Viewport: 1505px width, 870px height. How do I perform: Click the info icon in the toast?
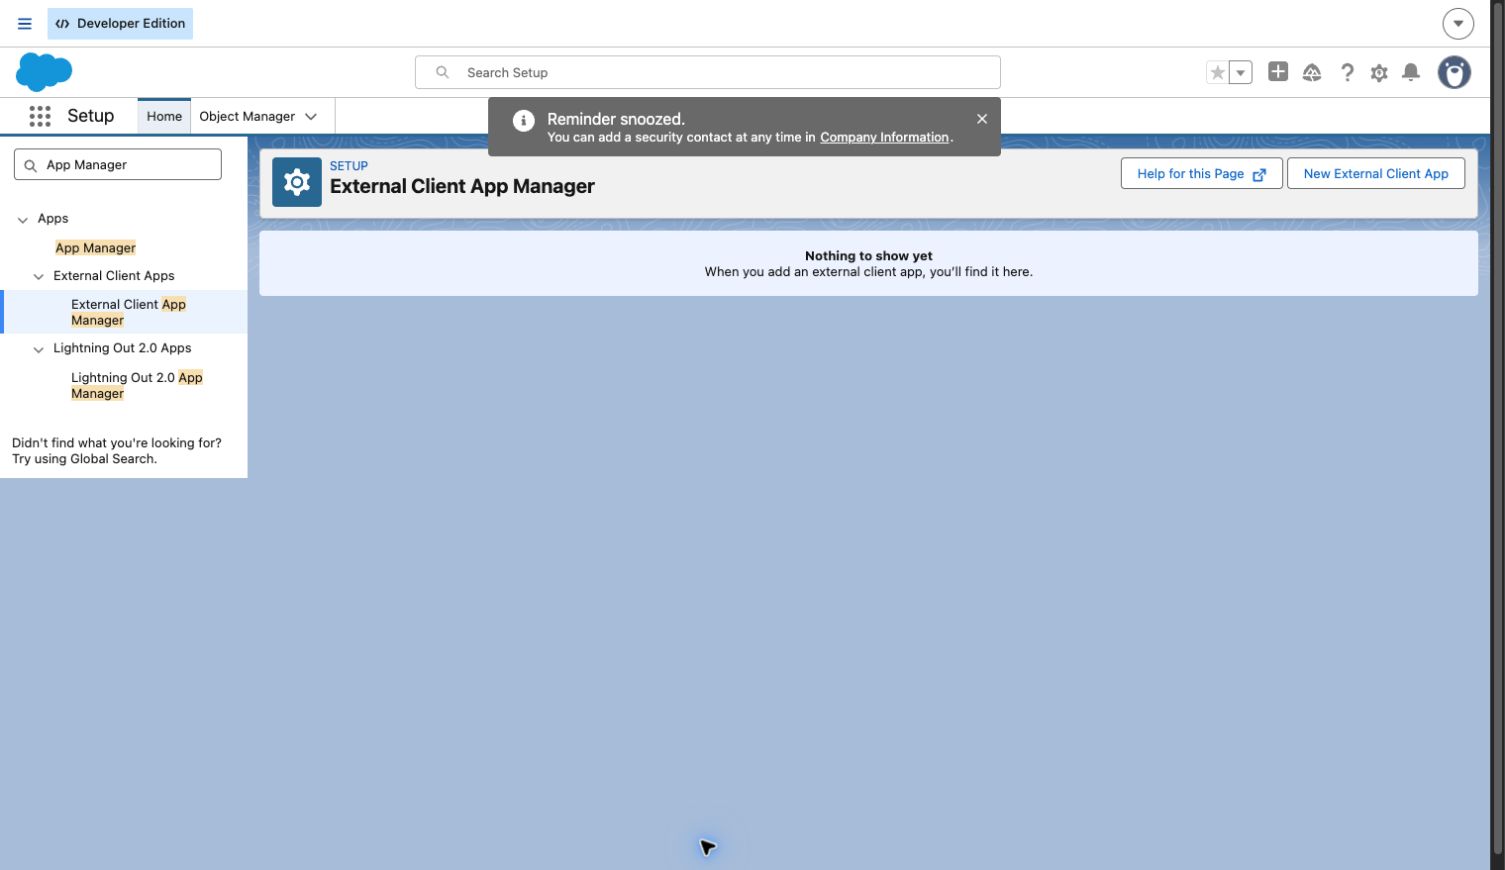(x=523, y=121)
